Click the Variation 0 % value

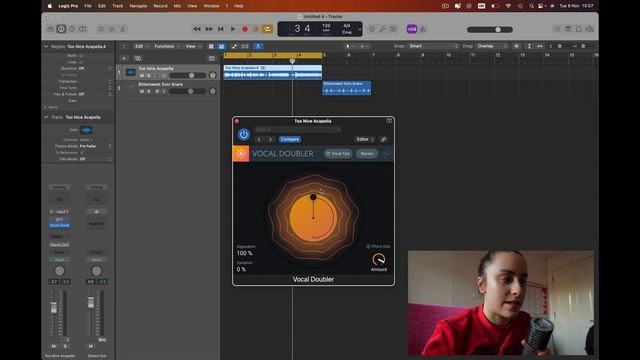click(241, 269)
